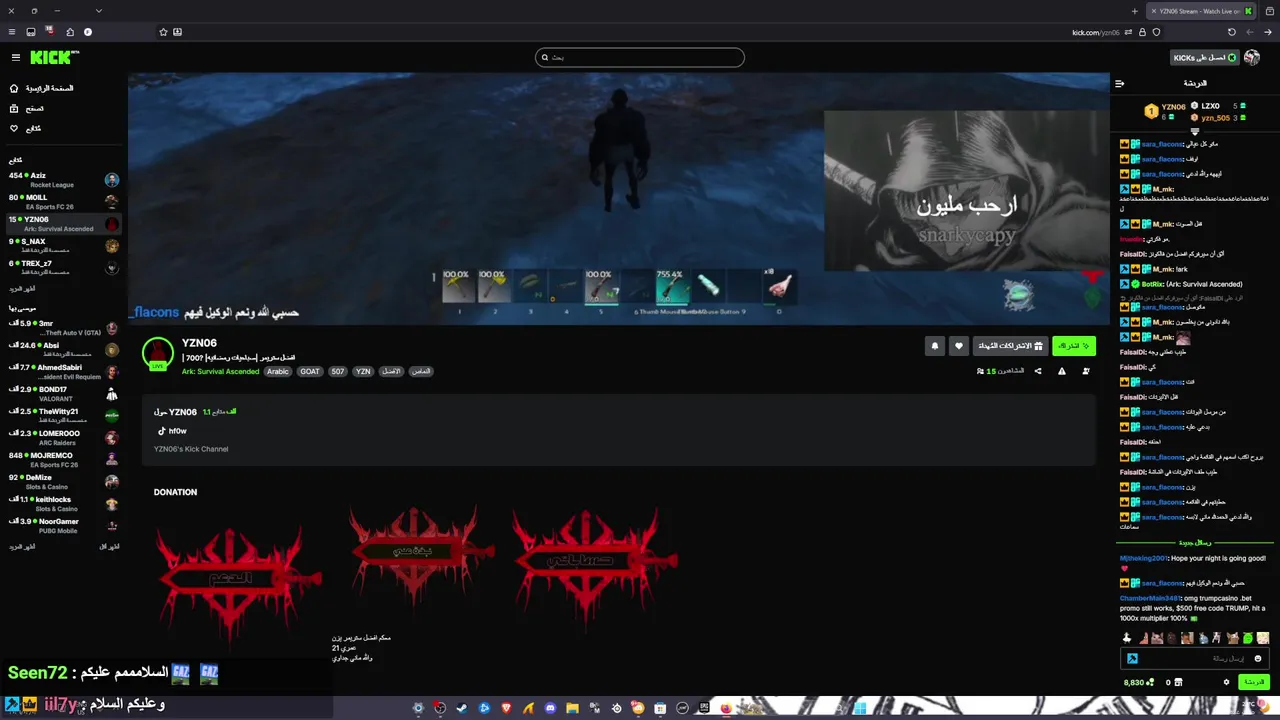Screen dimensions: 1280x720
Task: Click BotRix username in chat
Action: (1153, 284)
